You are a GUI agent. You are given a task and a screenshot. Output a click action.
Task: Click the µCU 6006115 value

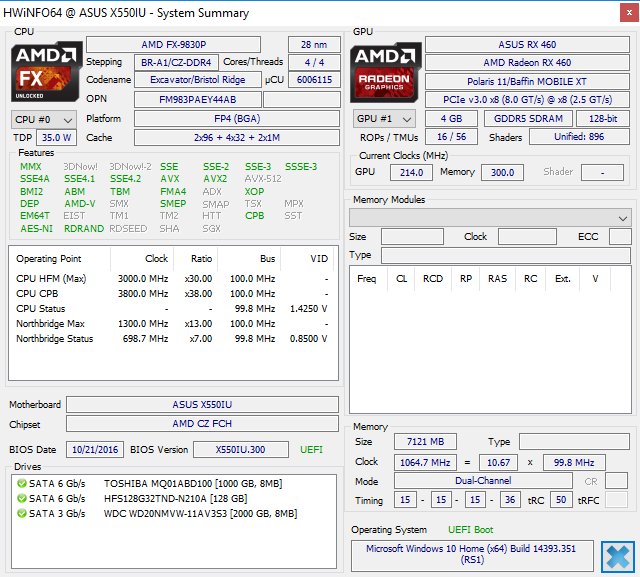click(314, 80)
